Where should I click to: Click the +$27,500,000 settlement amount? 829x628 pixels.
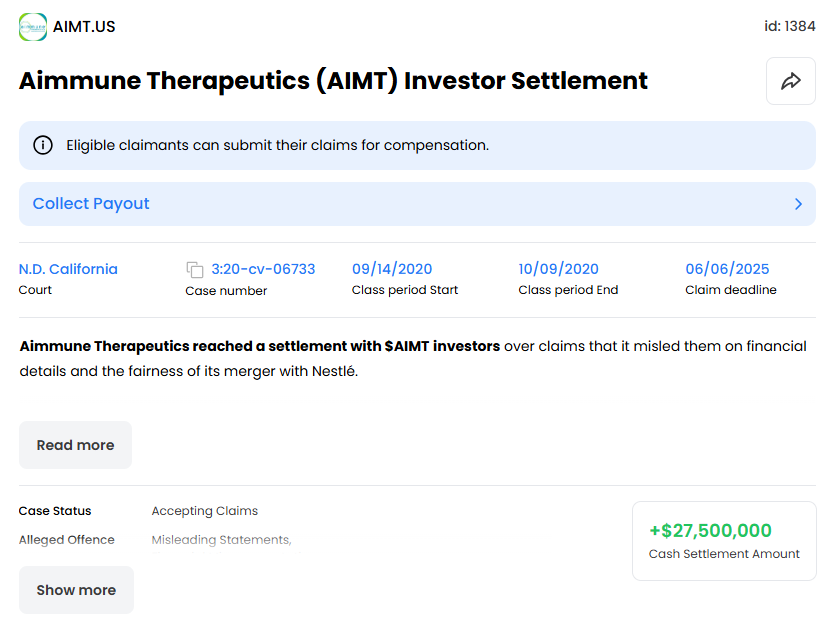point(711,530)
